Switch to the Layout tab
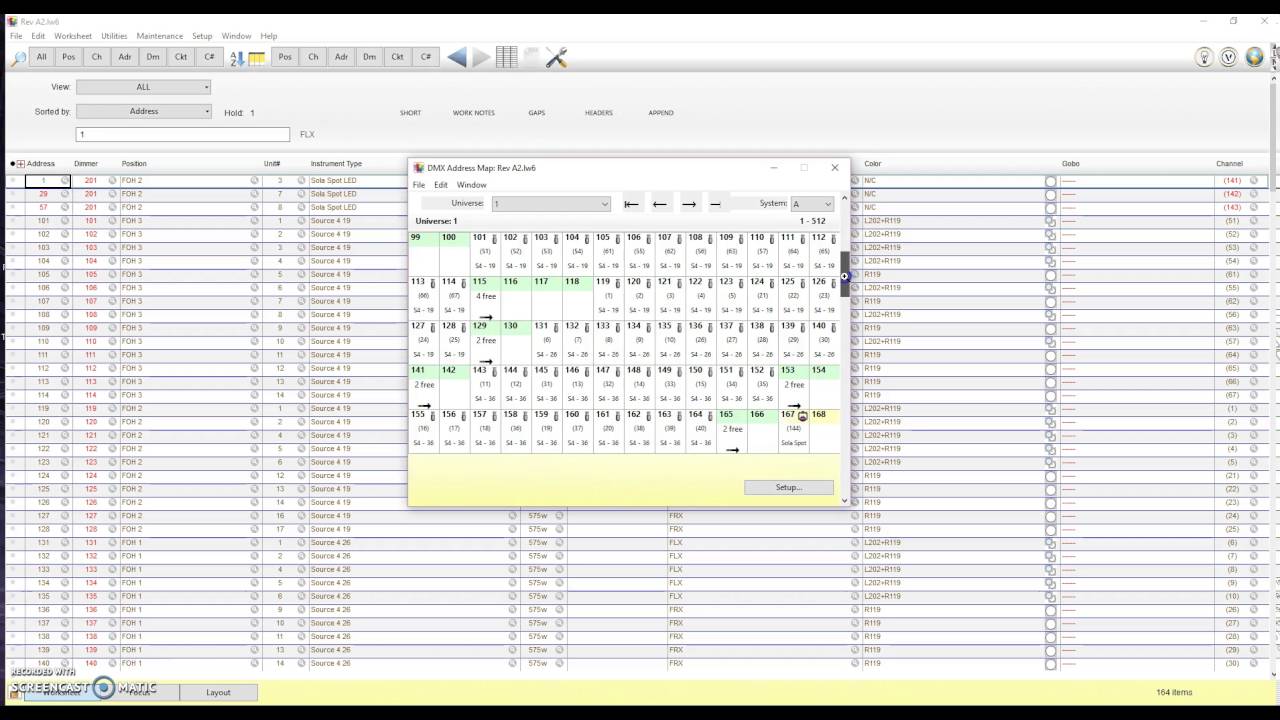The image size is (1280, 720). pos(218,692)
